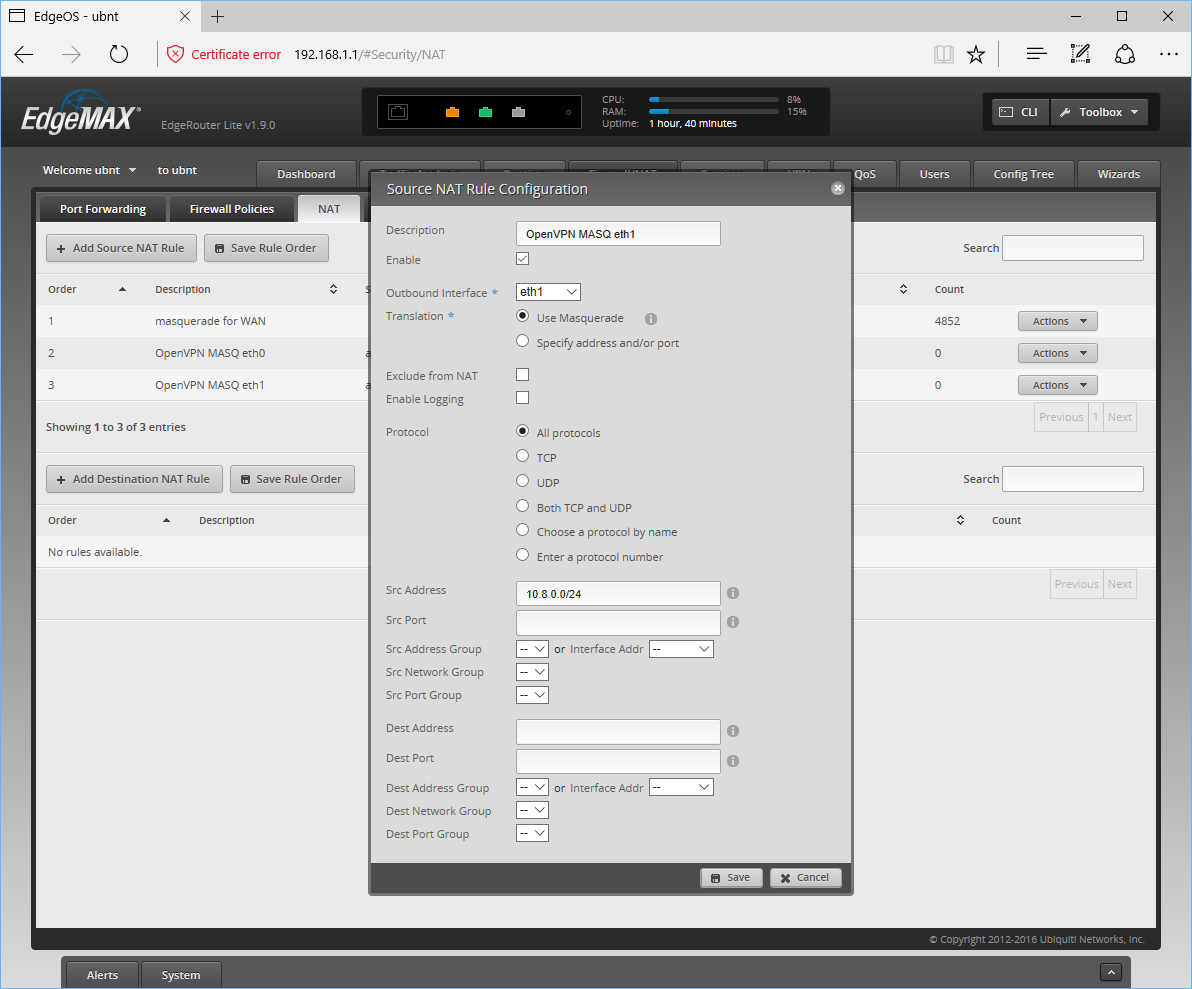The image size is (1192, 989).
Task: Refresh the page in browser
Action: tap(119, 54)
